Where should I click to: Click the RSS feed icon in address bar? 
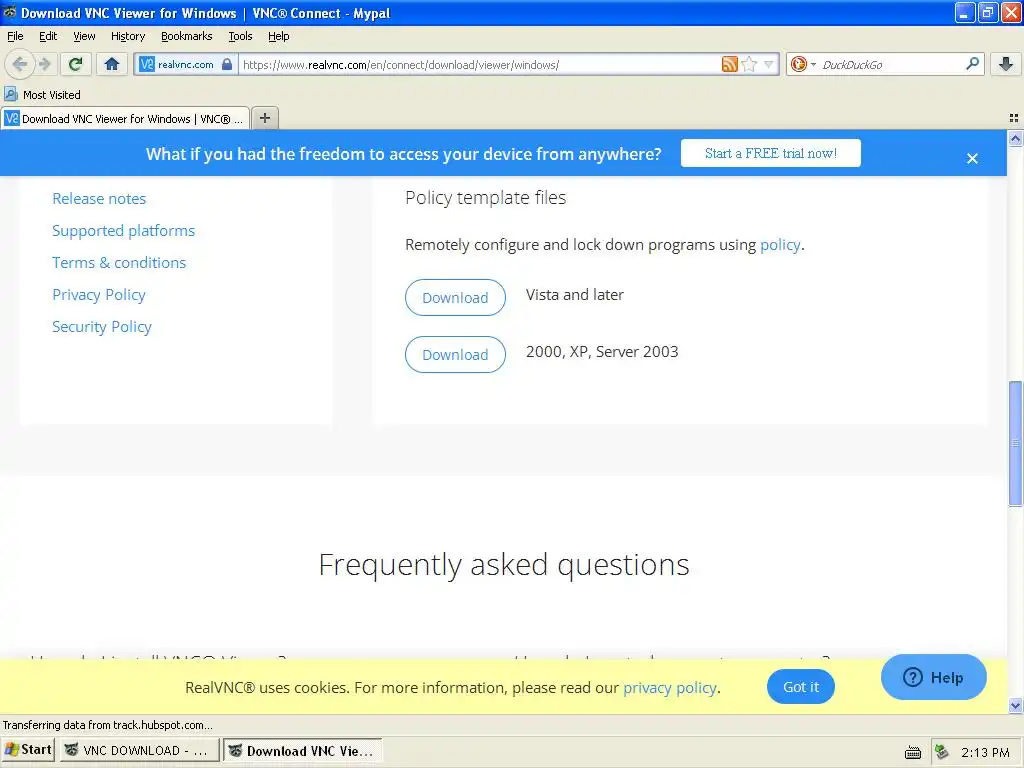point(729,64)
